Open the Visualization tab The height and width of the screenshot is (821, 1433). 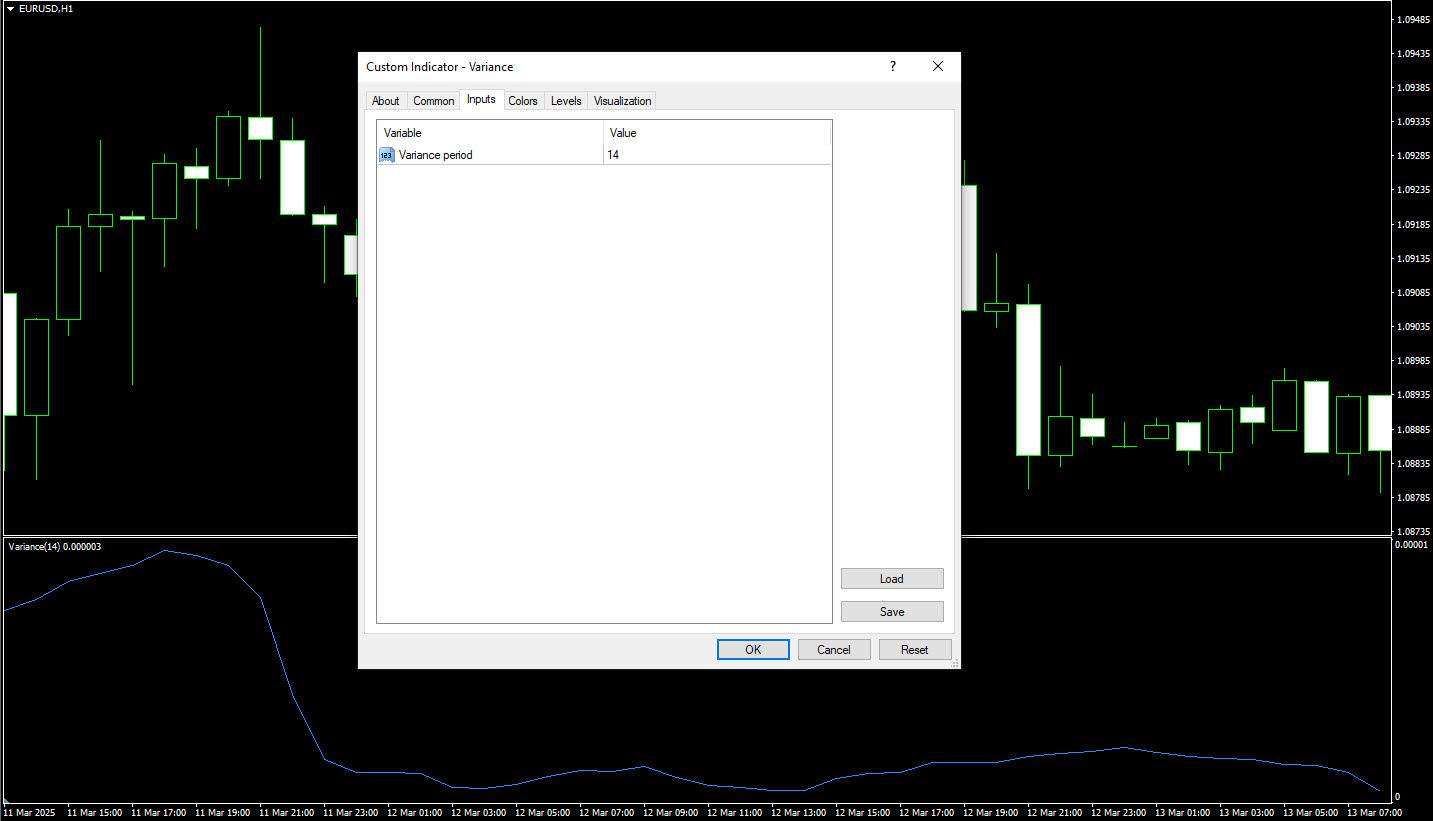tap(622, 101)
